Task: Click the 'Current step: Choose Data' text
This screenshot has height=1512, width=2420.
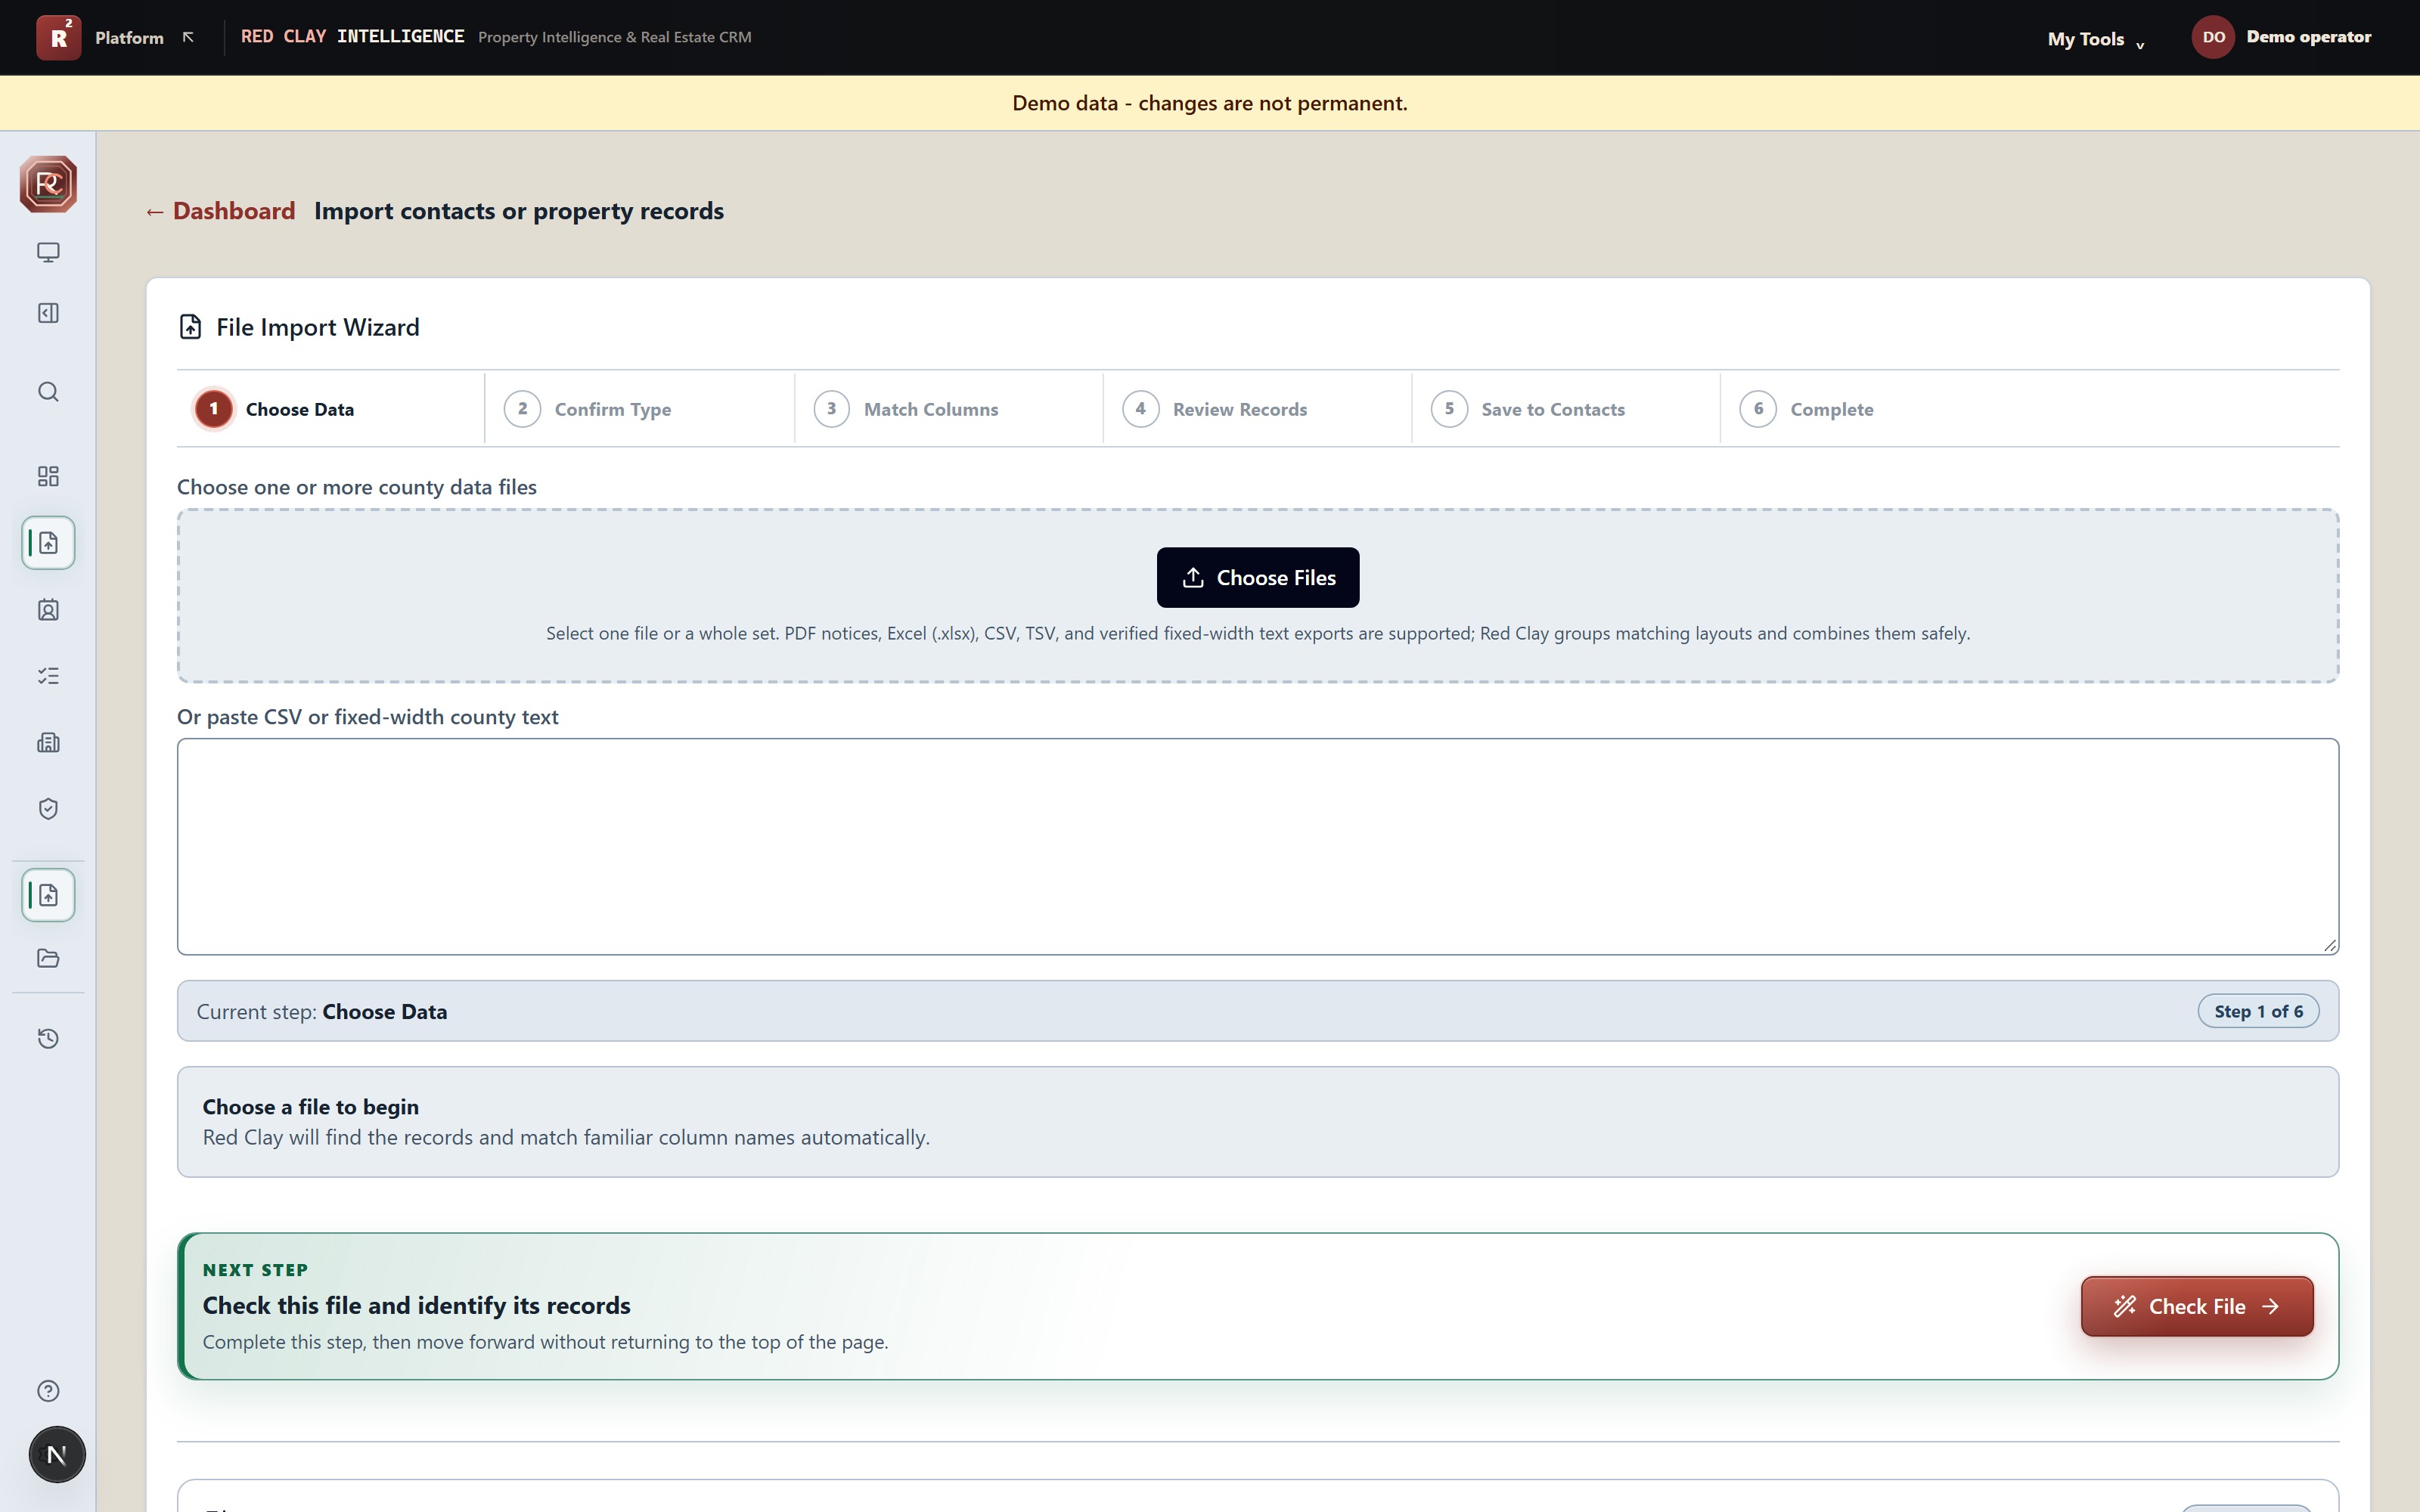Action: (322, 1012)
